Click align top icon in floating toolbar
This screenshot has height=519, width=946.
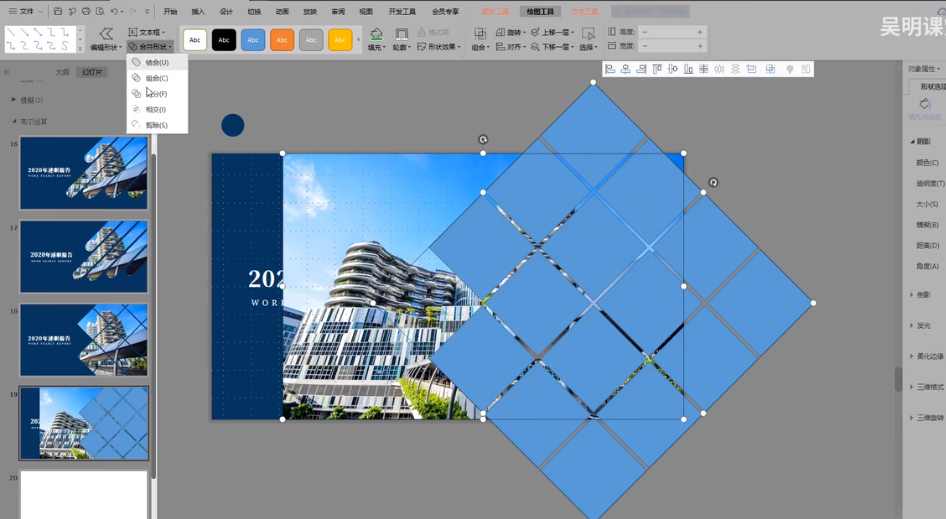657,69
